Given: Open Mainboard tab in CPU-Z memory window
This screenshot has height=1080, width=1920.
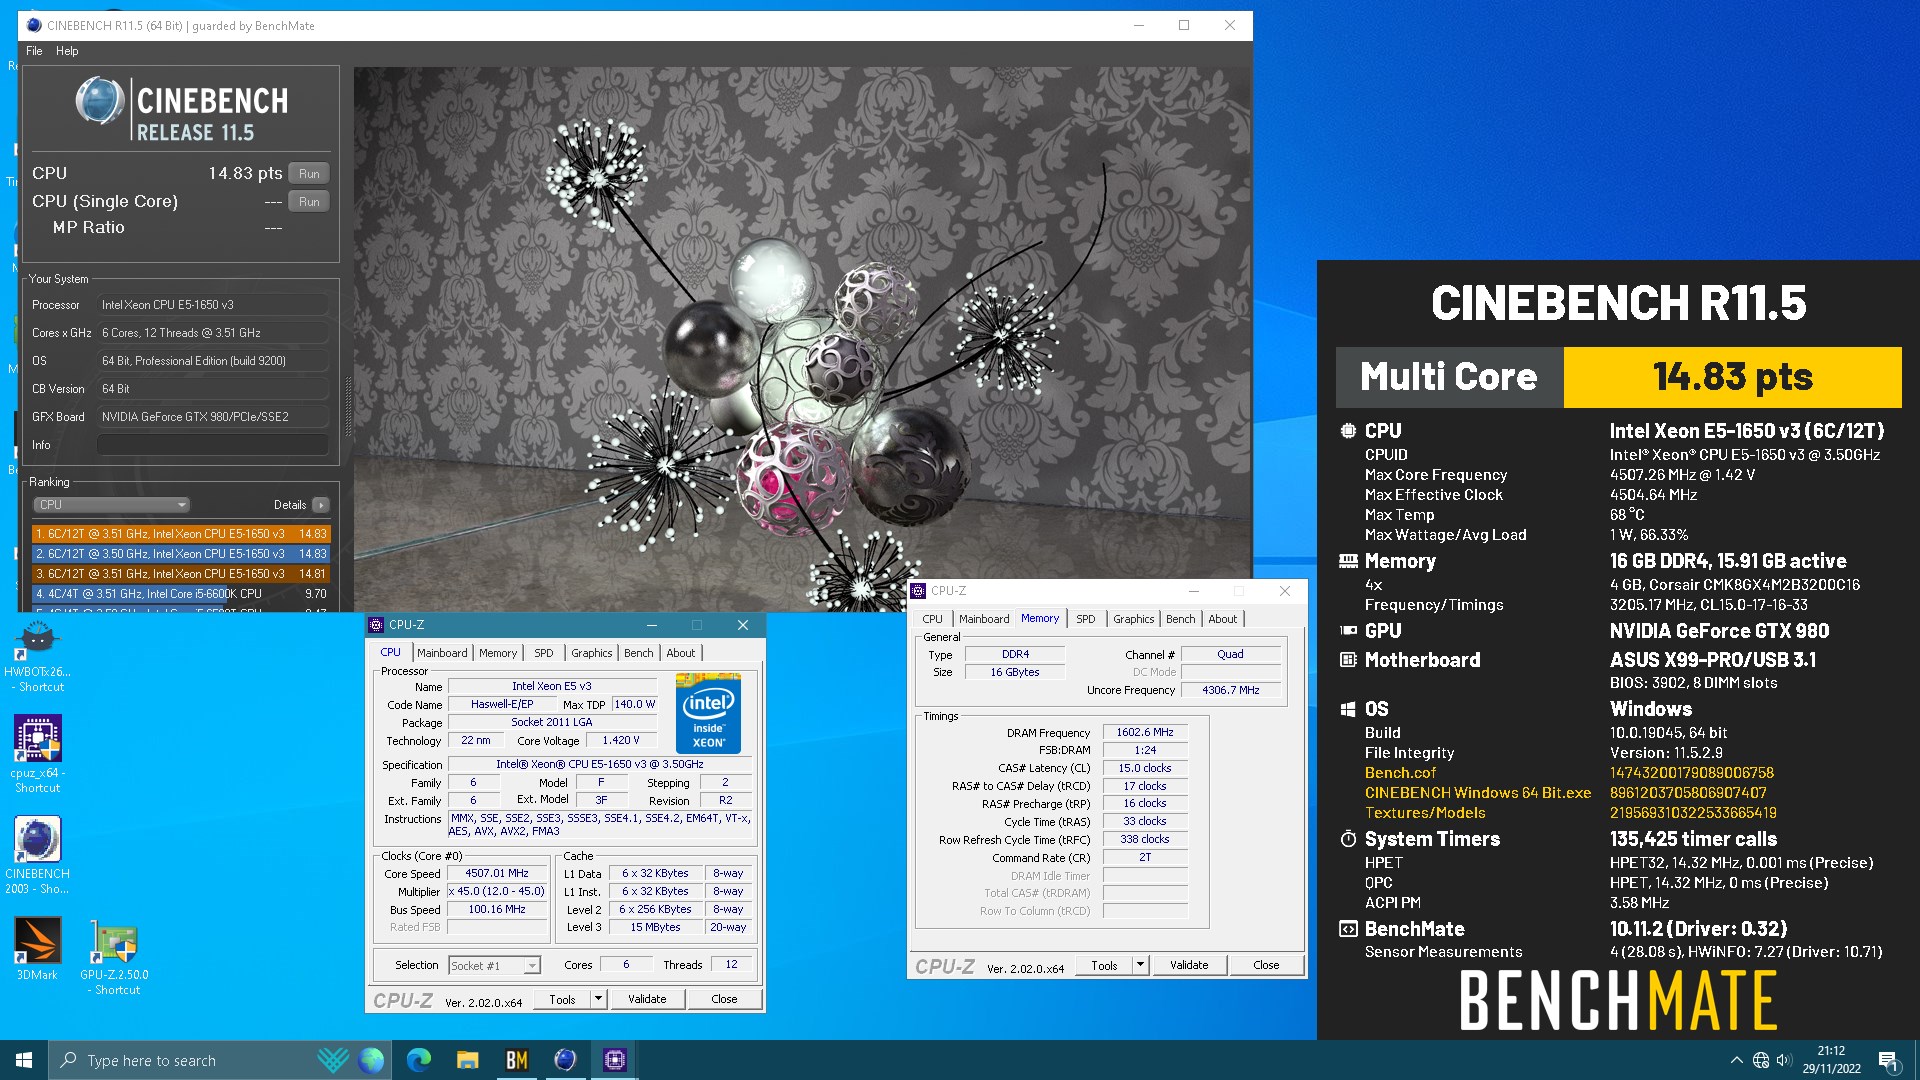Looking at the screenshot, I should tap(984, 619).
